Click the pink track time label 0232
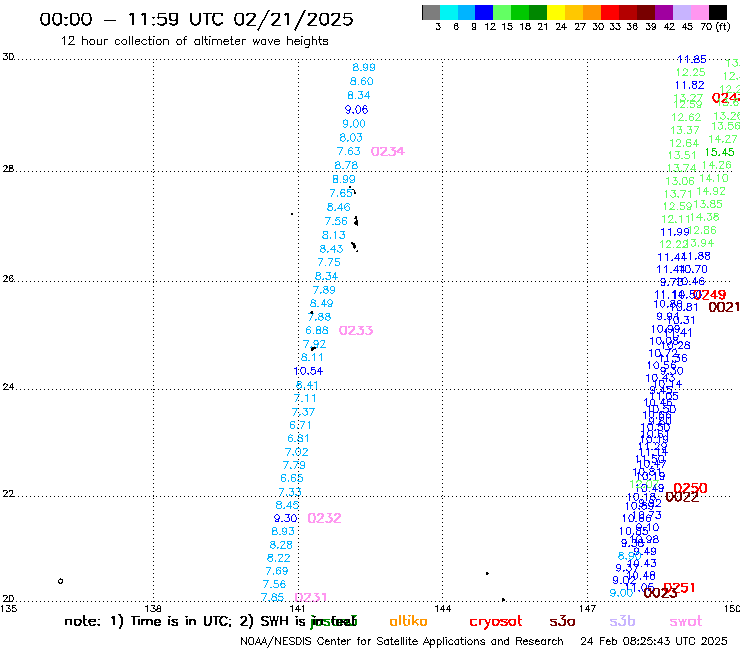740x650 pixels. [324, 518]
